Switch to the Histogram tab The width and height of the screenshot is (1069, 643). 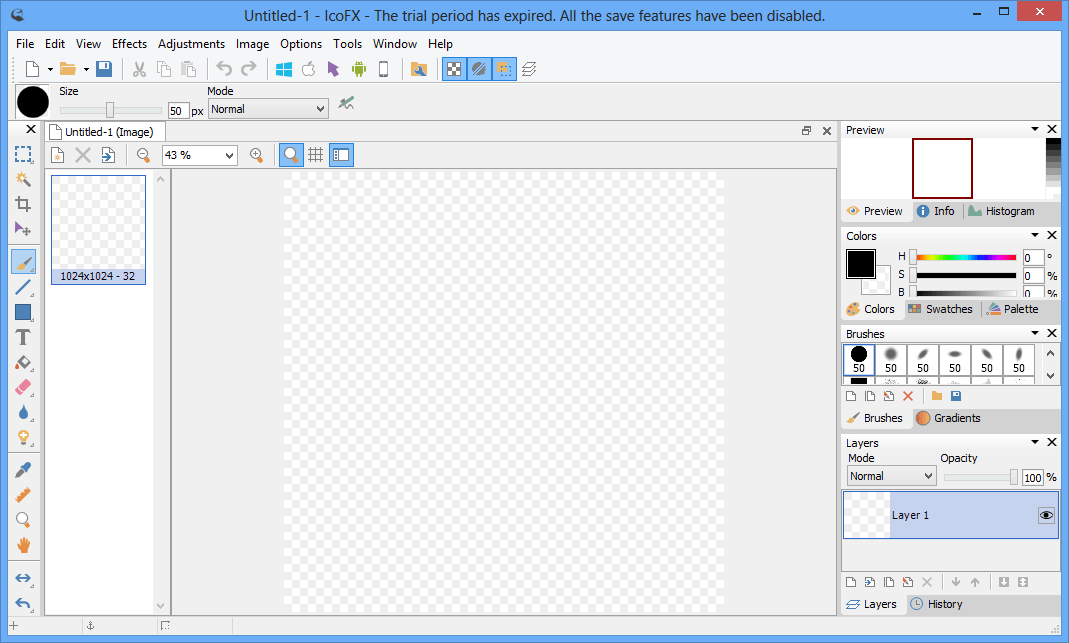click(1002, 211)
